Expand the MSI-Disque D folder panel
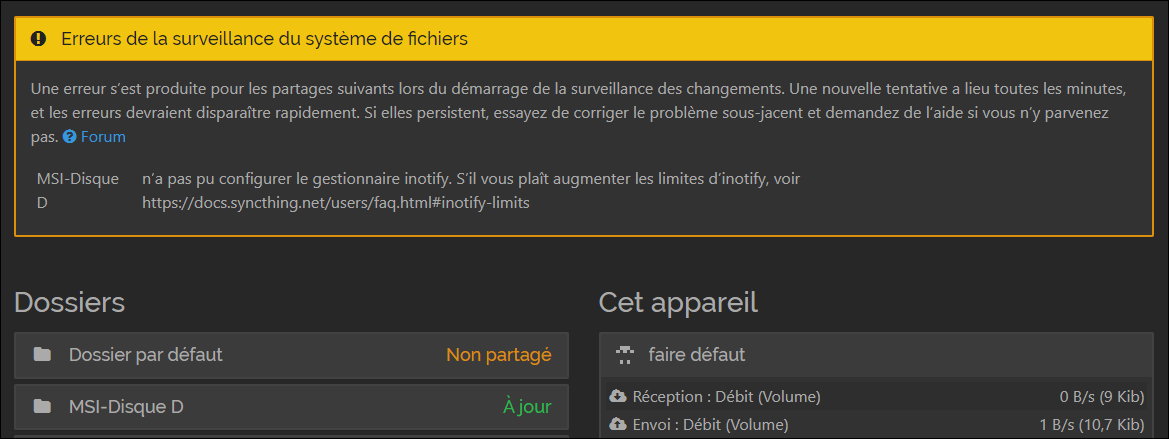Image resolution: width=1169 pixels, height=439 pixels. tap(292, 407)
